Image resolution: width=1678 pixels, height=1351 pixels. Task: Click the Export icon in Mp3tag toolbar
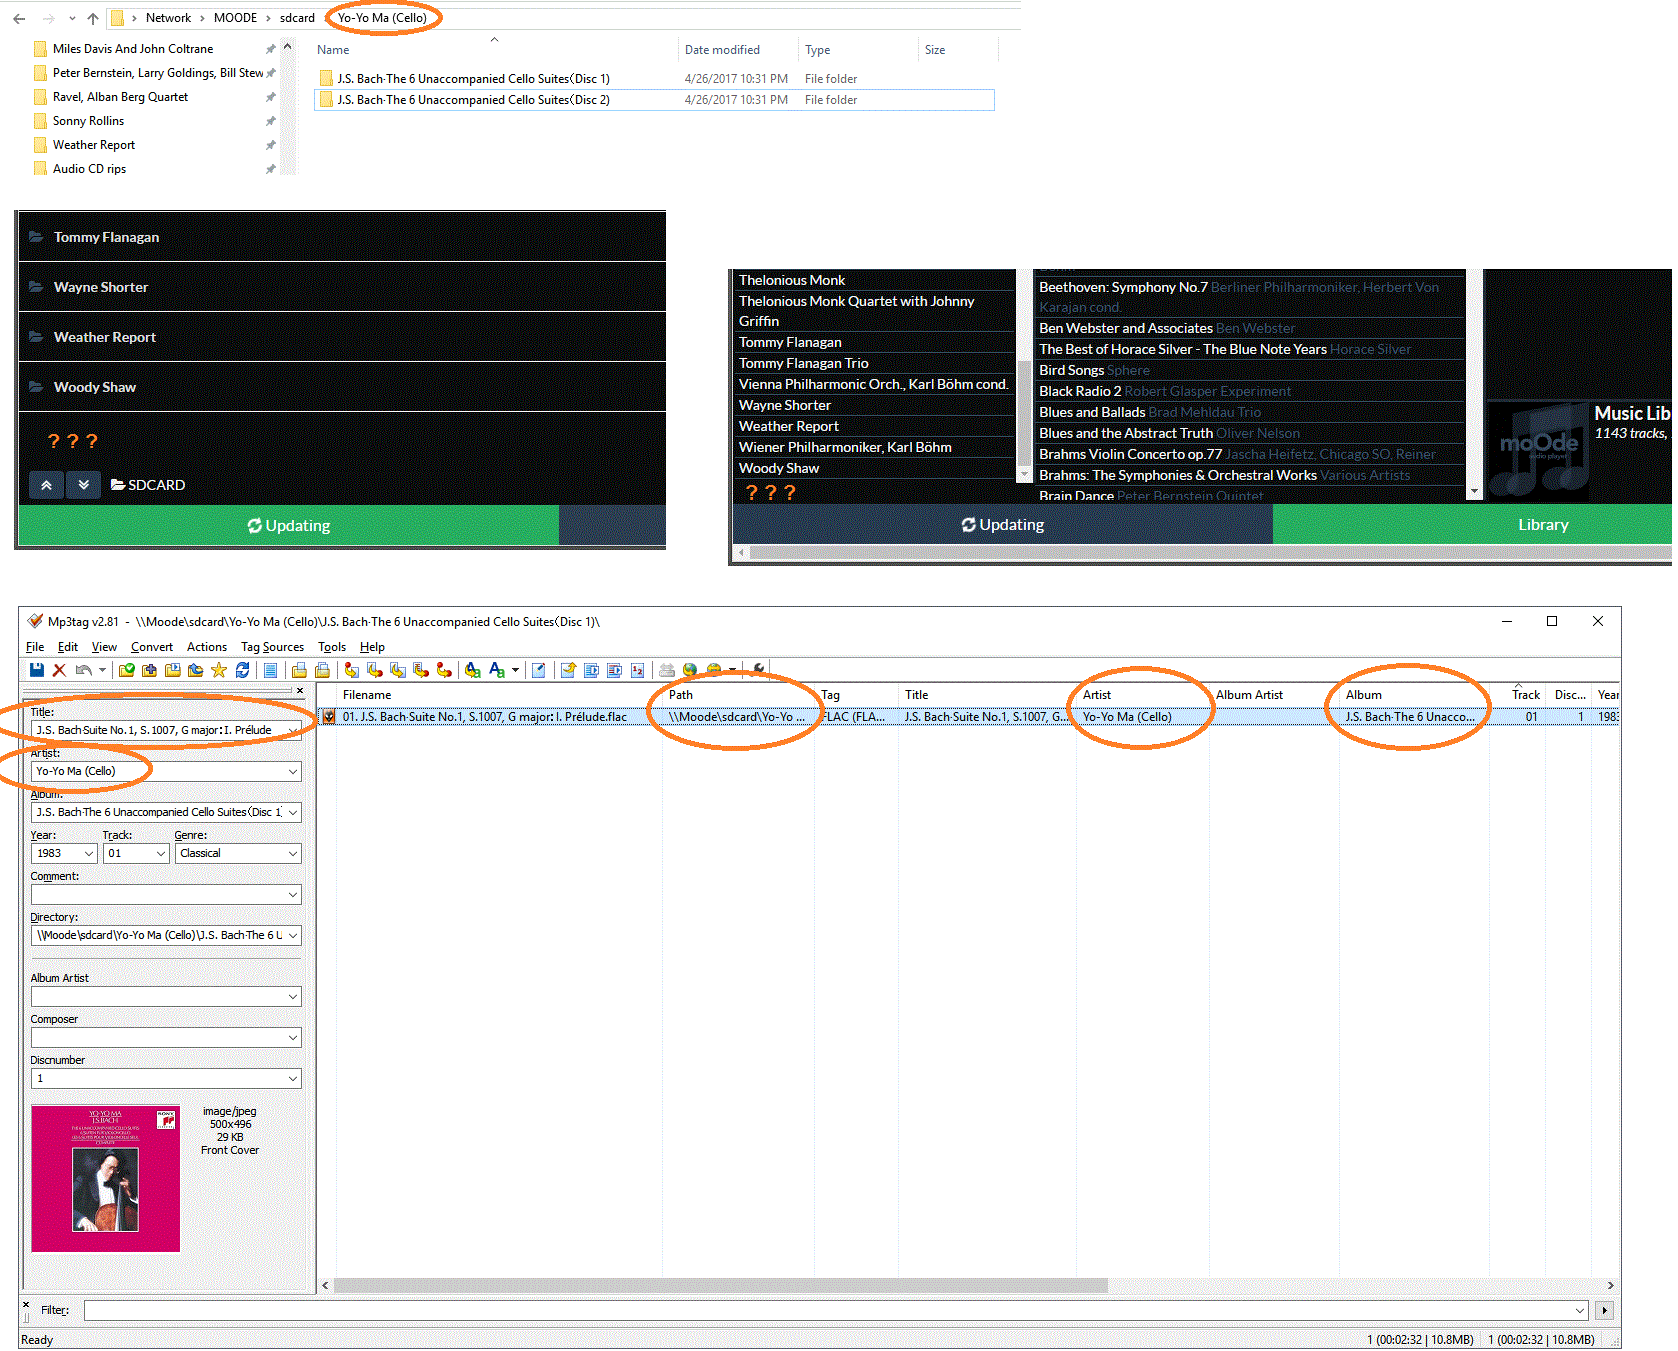tap(568, 670)
